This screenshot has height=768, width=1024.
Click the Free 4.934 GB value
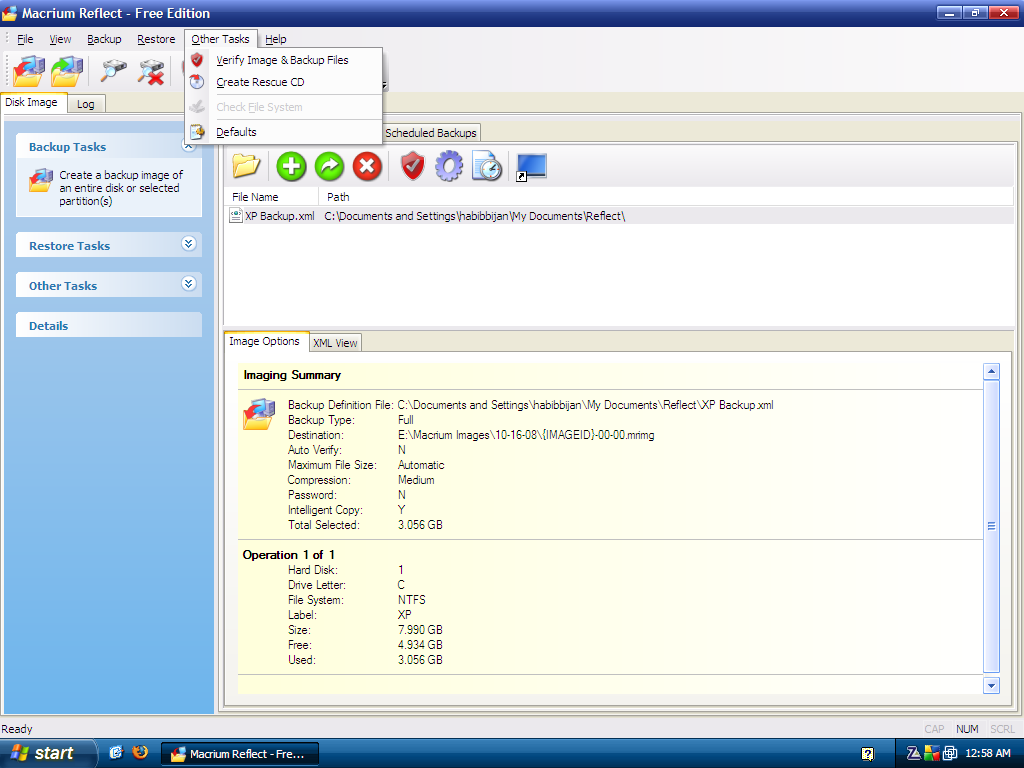click(x=420, y=645)
